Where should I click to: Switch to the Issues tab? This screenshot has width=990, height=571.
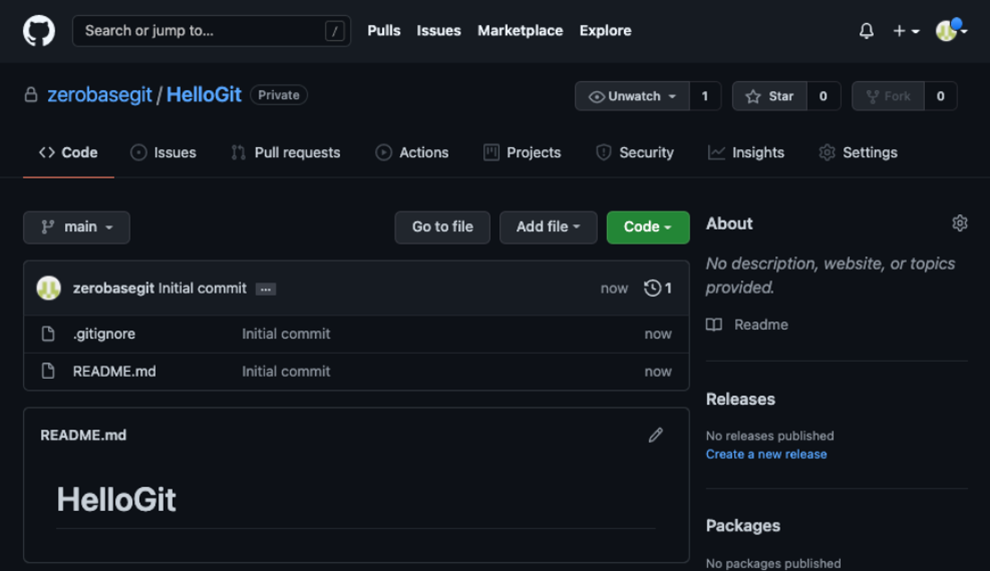tap(164, 153)
